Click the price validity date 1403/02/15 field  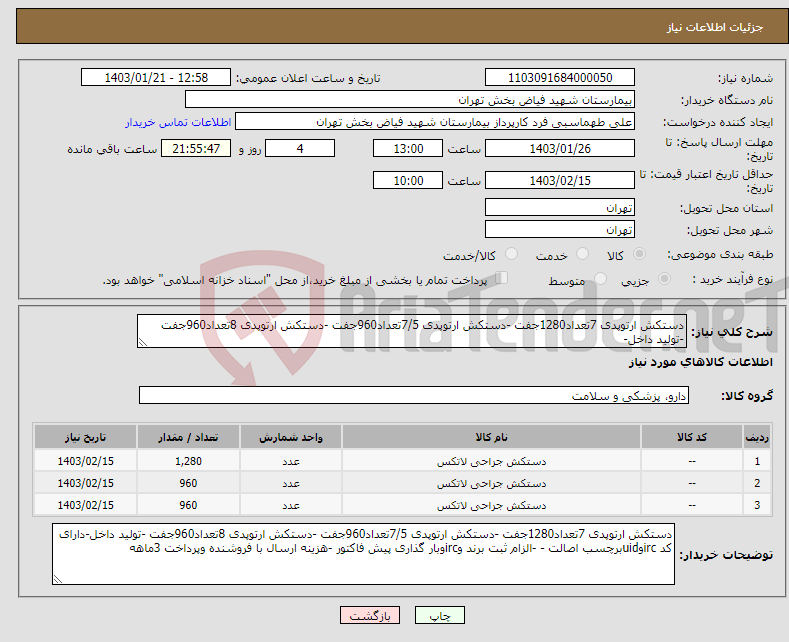point(560,180)
